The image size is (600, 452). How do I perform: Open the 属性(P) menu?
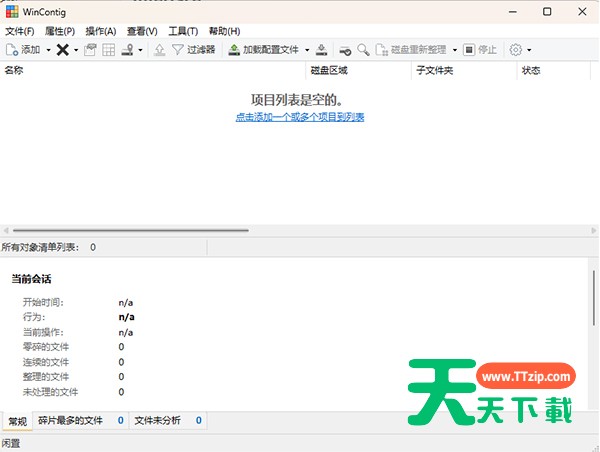(60, 31)
